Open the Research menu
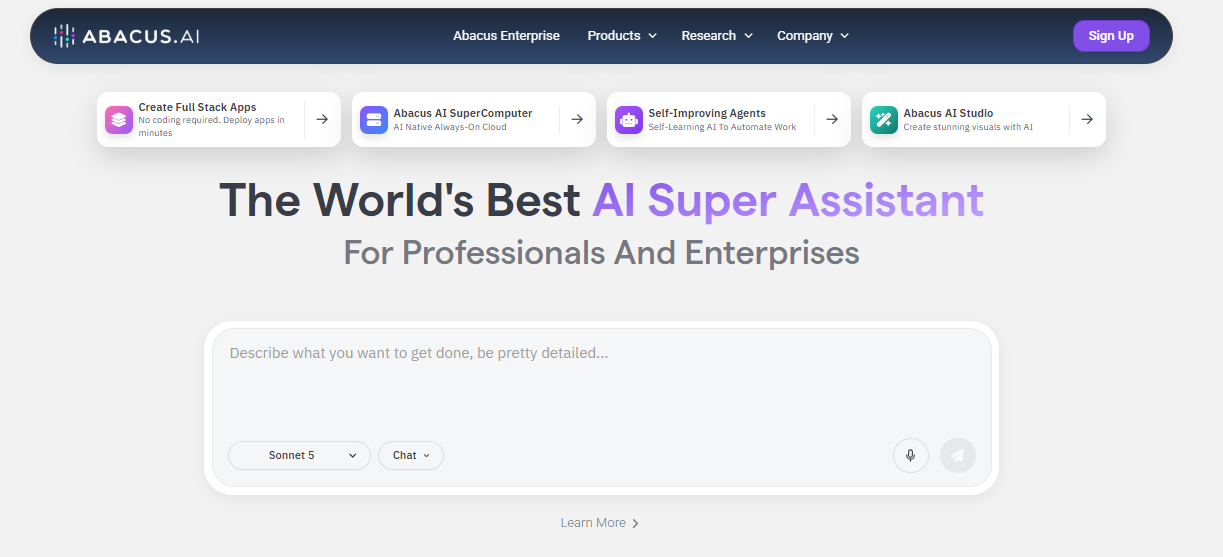1223x557 pixels. point(717,36)
